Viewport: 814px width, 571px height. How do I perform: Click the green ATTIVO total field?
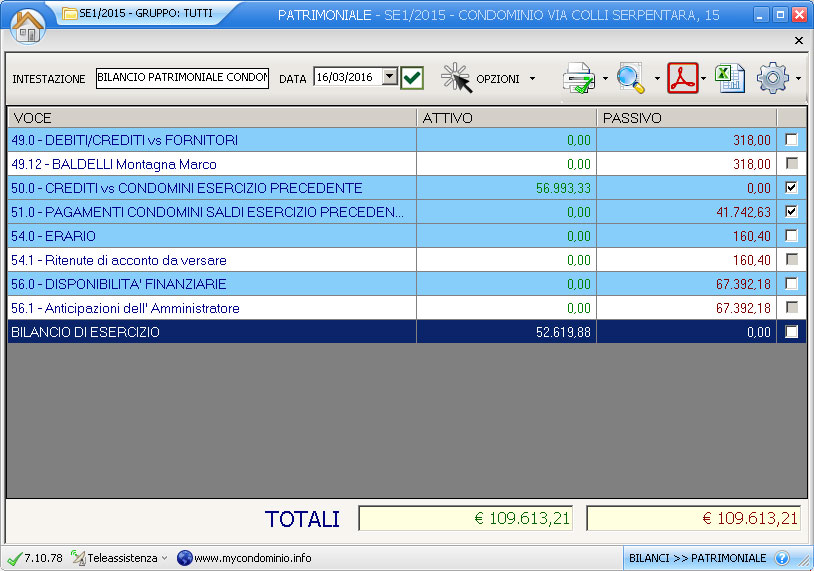465,518
